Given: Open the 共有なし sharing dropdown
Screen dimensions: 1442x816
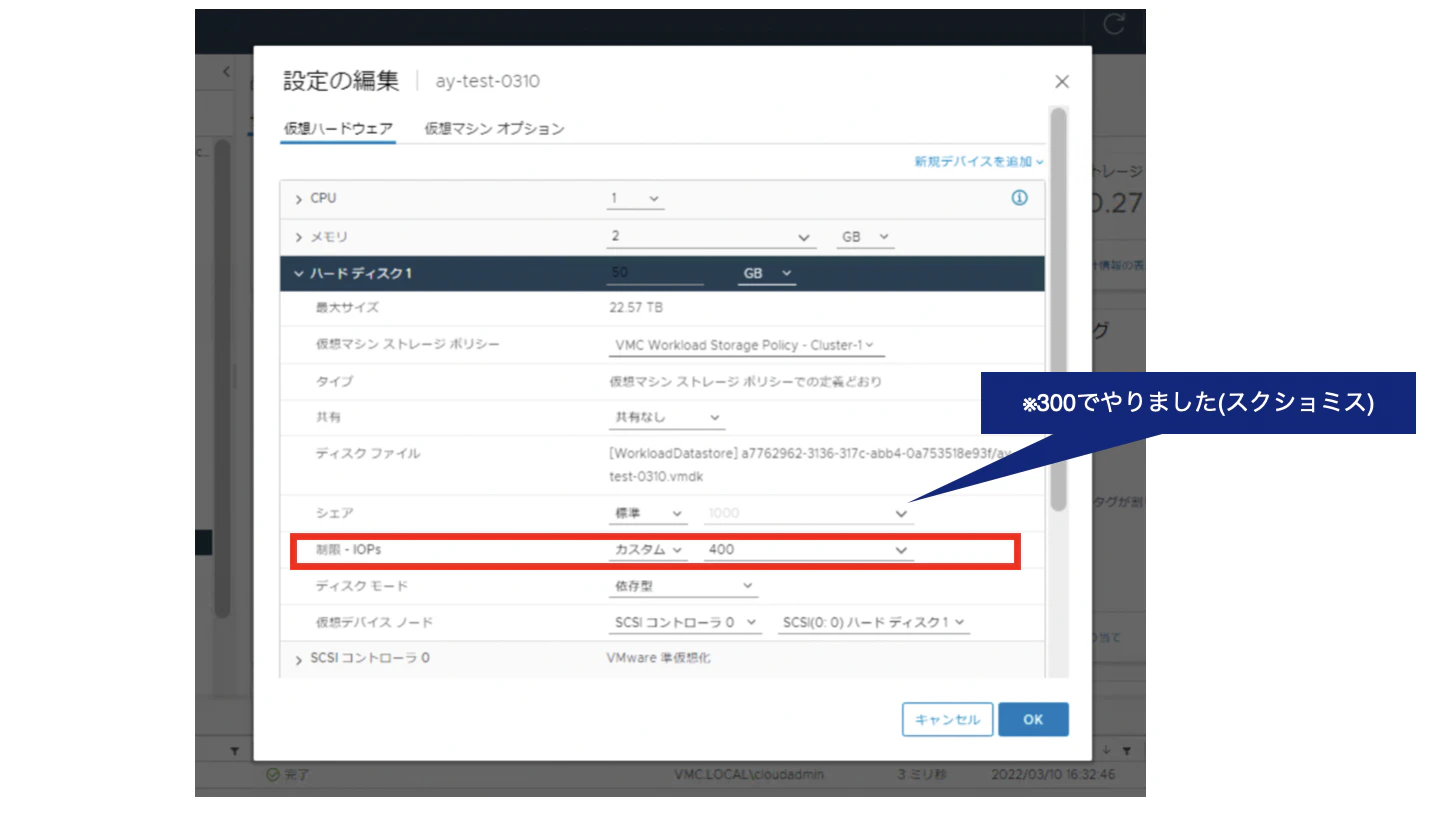Looking at the screenshot, I should pyautogui.click(x=665, y=417).
